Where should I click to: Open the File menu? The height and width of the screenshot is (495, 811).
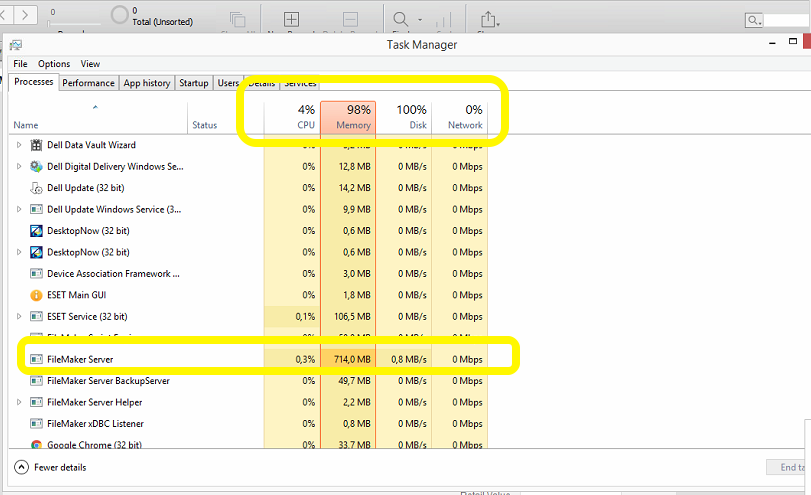(x=20, y=64)
